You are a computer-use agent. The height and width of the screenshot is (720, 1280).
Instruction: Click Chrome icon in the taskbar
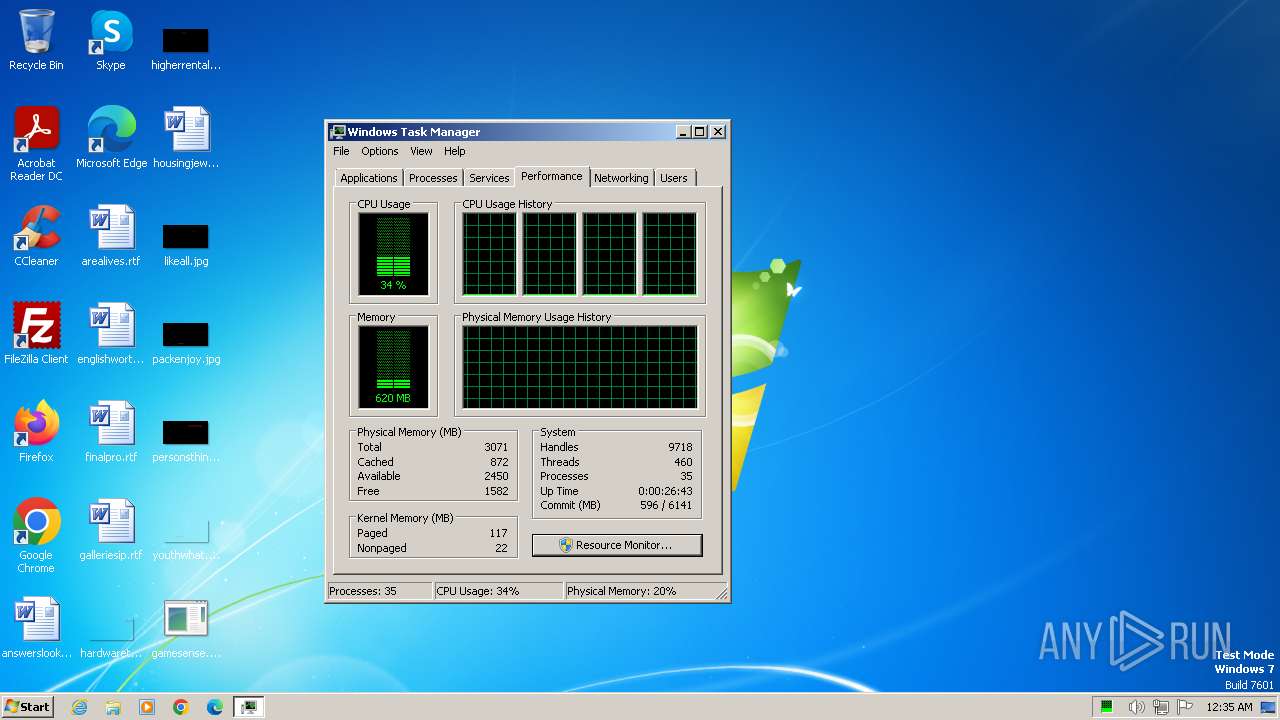tap(181, 707)
